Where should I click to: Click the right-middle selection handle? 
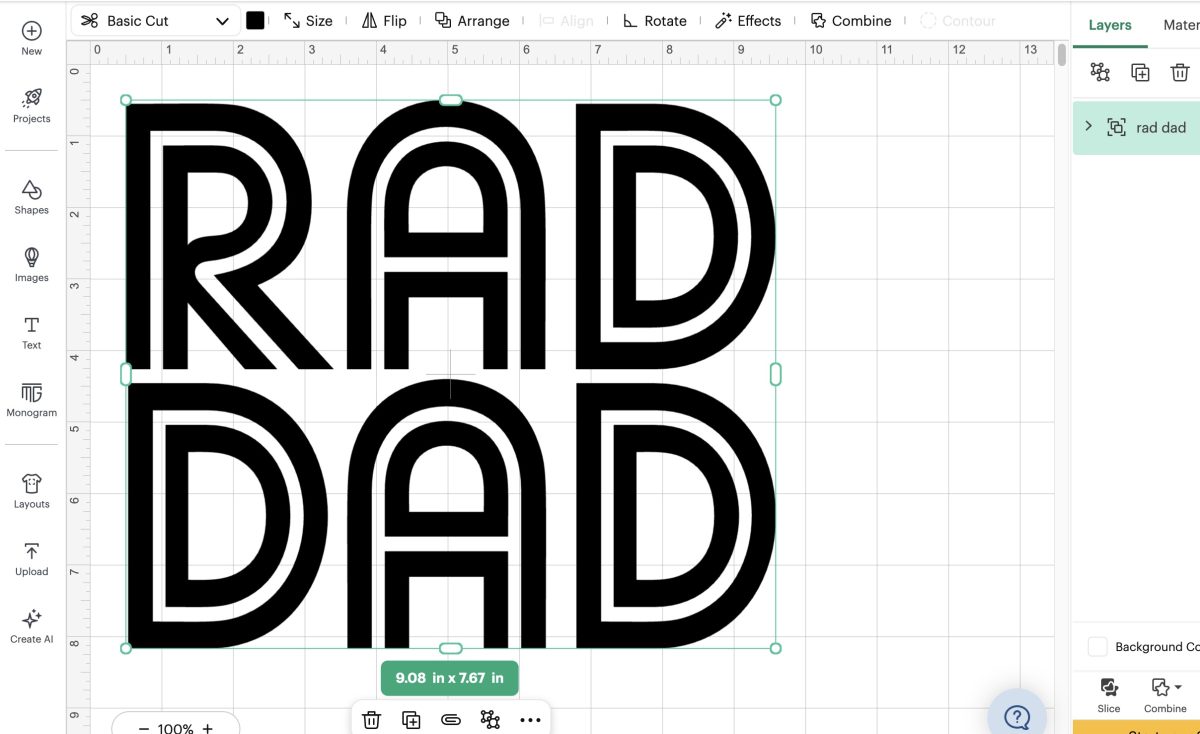(776, 374)
